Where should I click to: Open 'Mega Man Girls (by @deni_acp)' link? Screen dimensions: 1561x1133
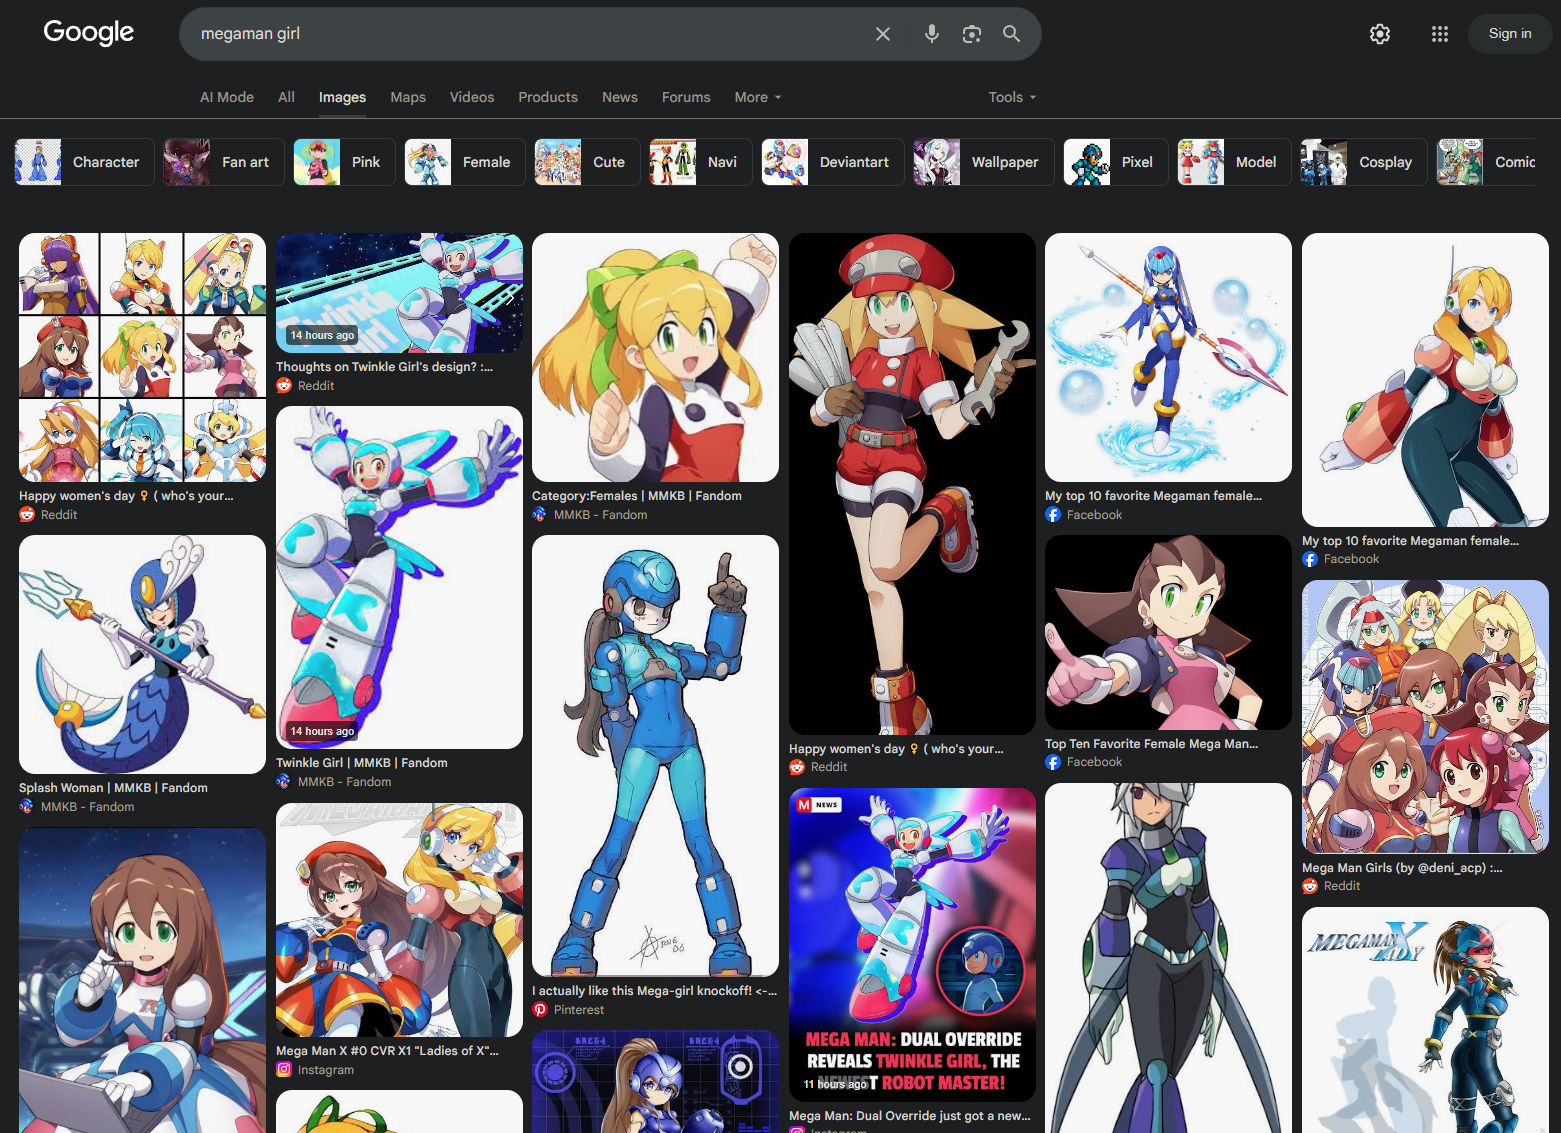tap(1402, 868)
